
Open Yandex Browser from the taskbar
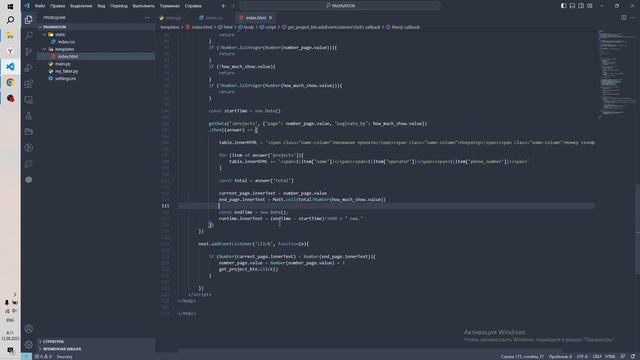pos(10,51)
